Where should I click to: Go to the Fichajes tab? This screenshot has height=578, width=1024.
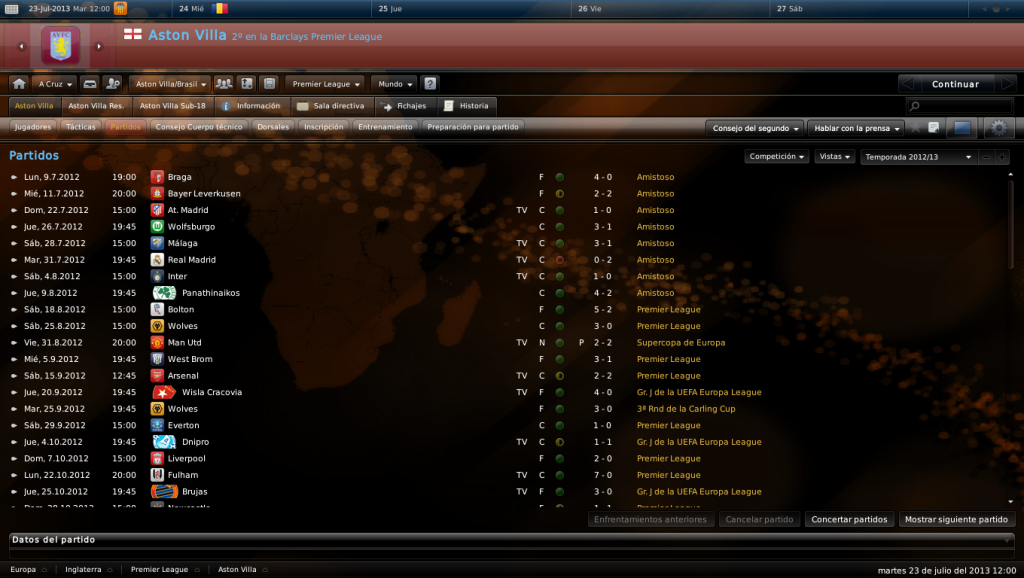pos(403,106)
